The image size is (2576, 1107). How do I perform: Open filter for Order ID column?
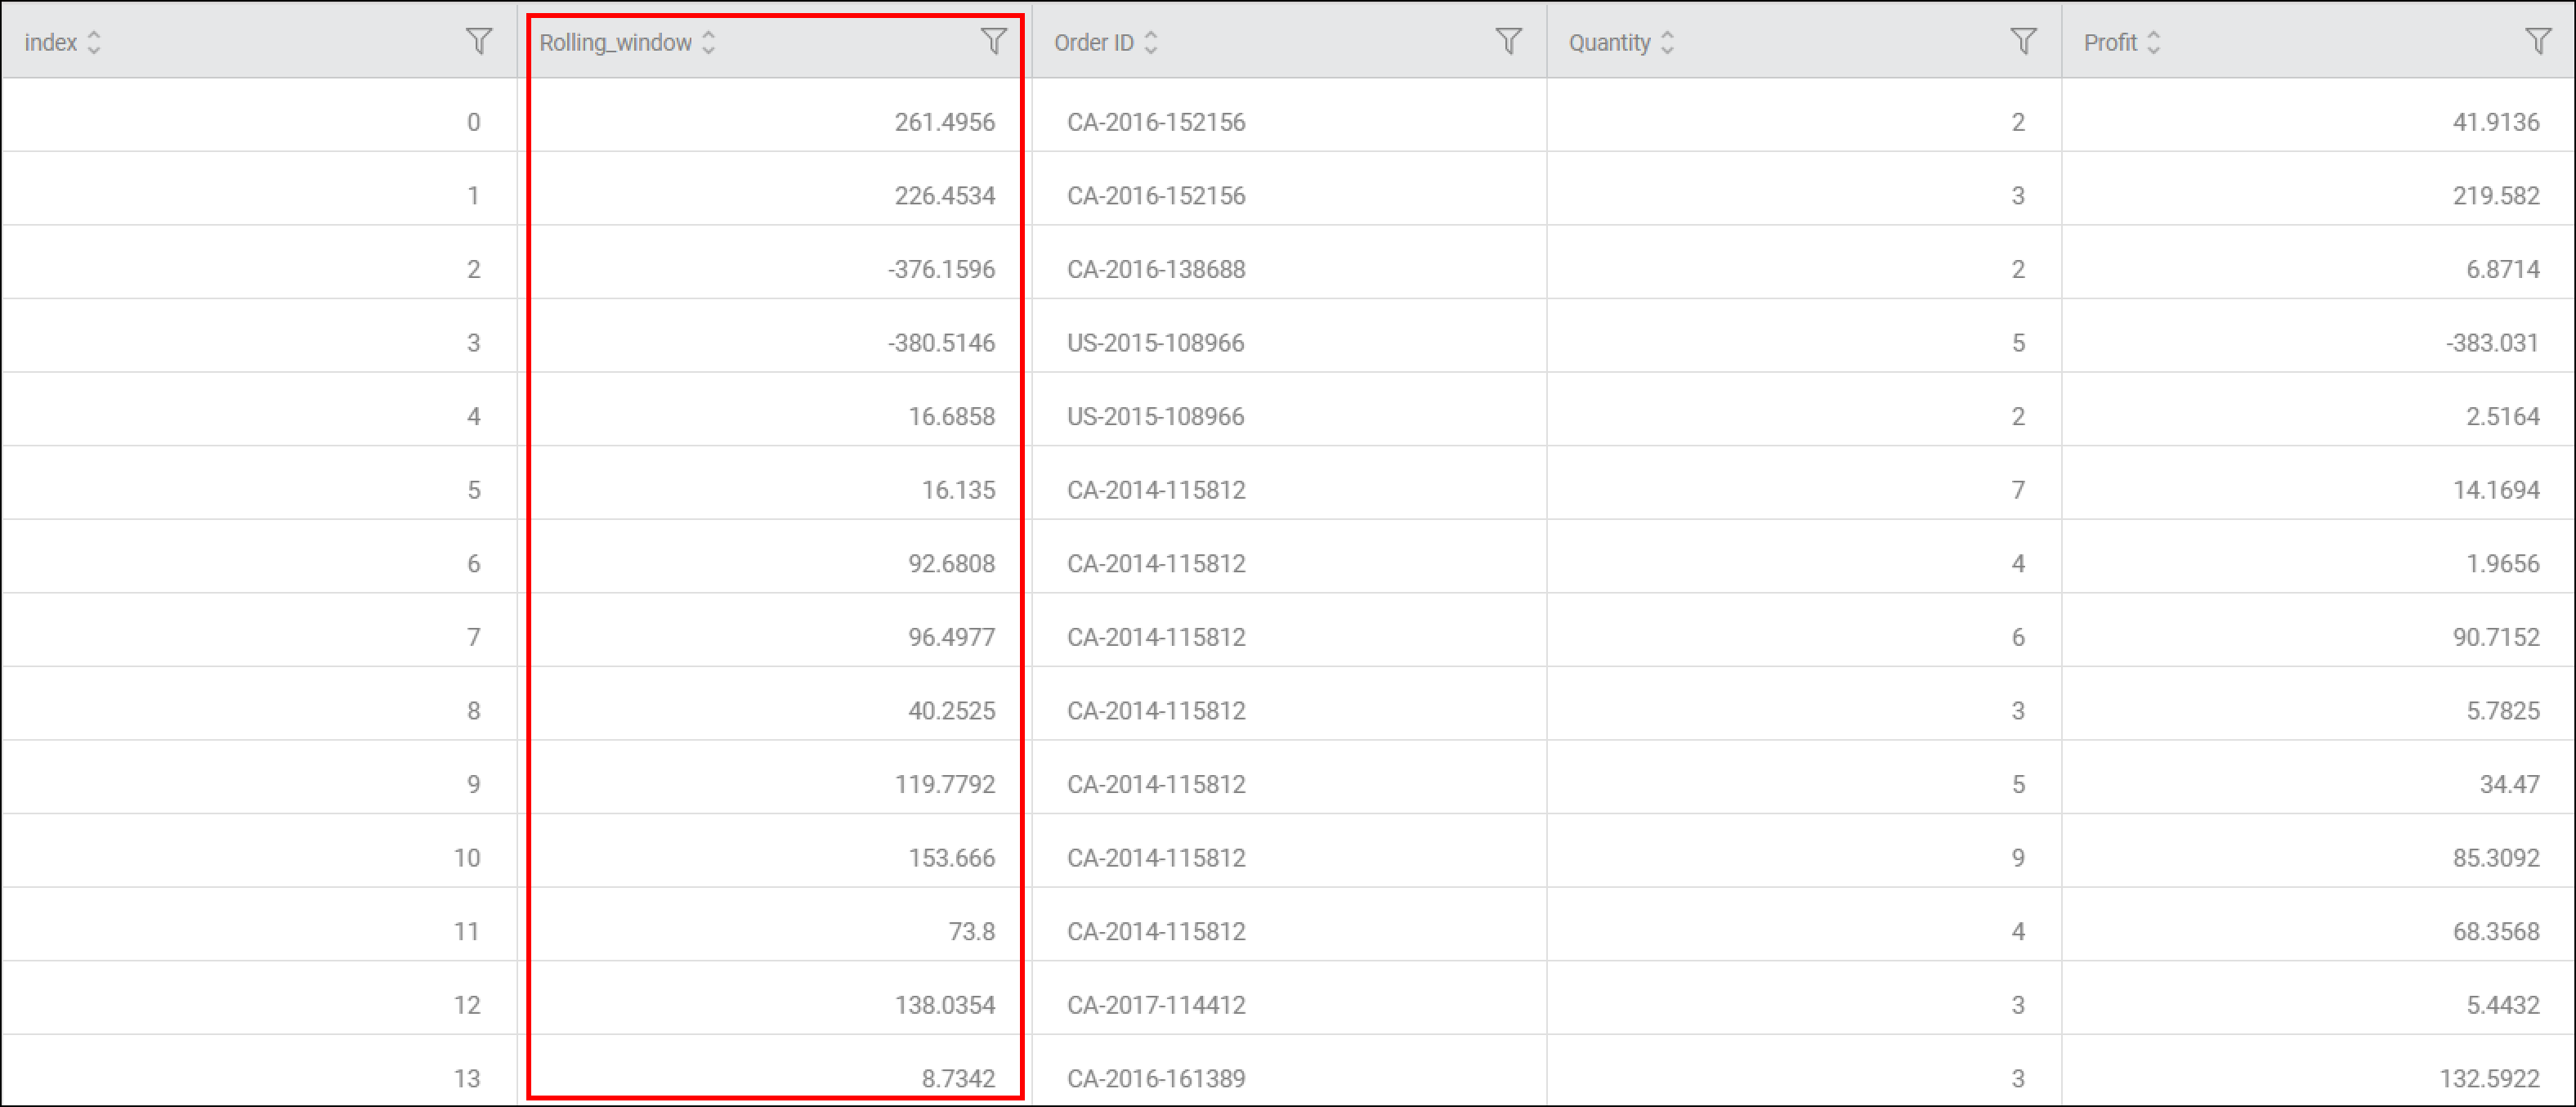1508,42
